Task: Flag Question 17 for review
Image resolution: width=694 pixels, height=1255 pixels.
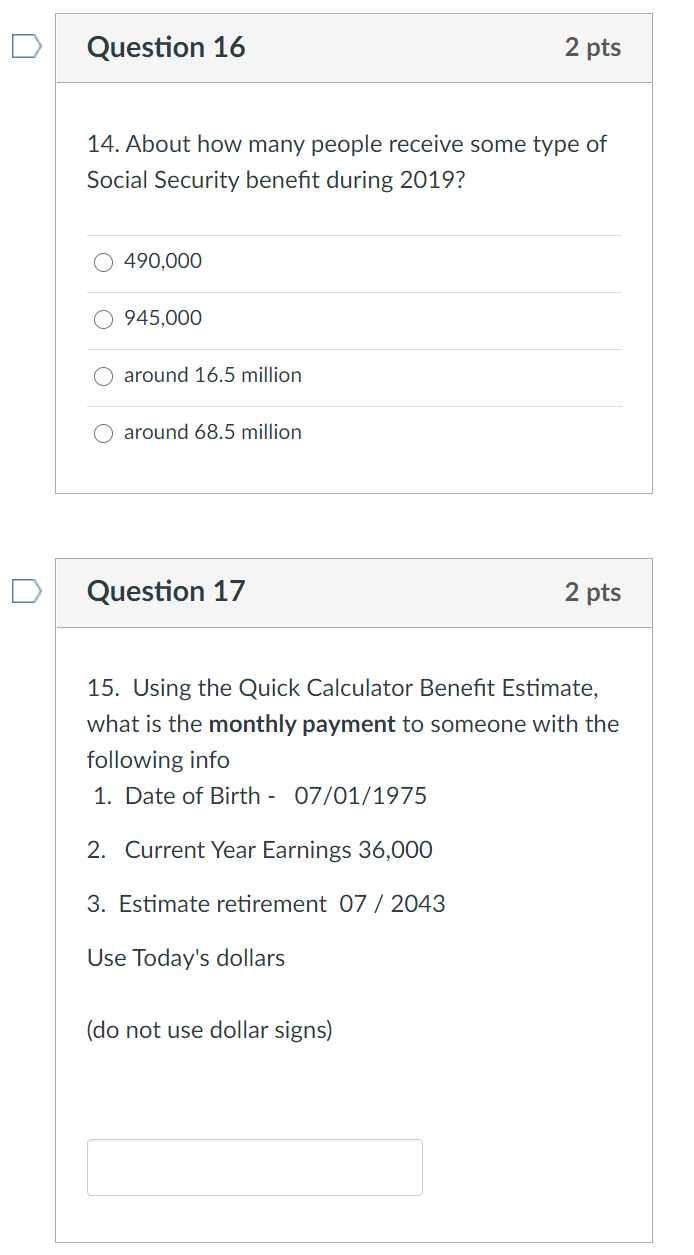Action: coord(27,591)
